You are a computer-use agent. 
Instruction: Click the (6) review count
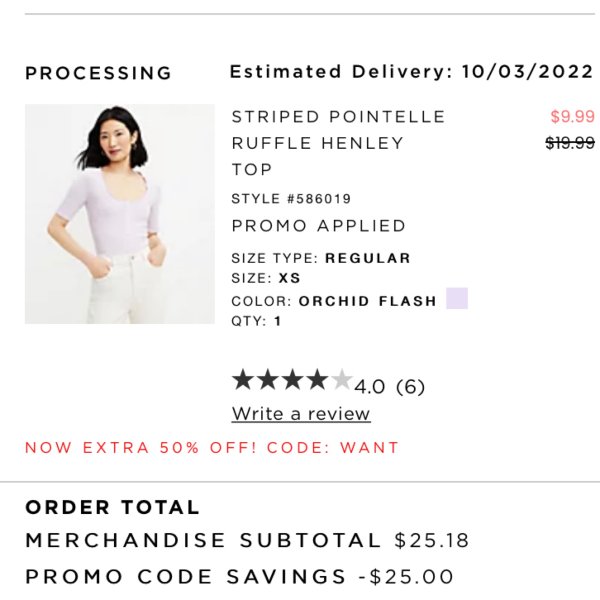tap(410, 386)
